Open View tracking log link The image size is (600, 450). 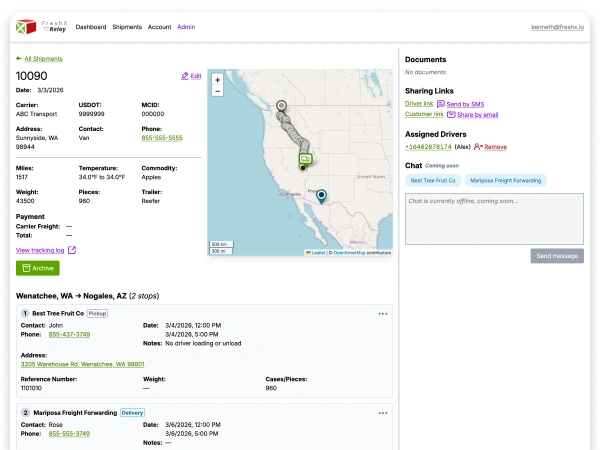click(40, 250)
